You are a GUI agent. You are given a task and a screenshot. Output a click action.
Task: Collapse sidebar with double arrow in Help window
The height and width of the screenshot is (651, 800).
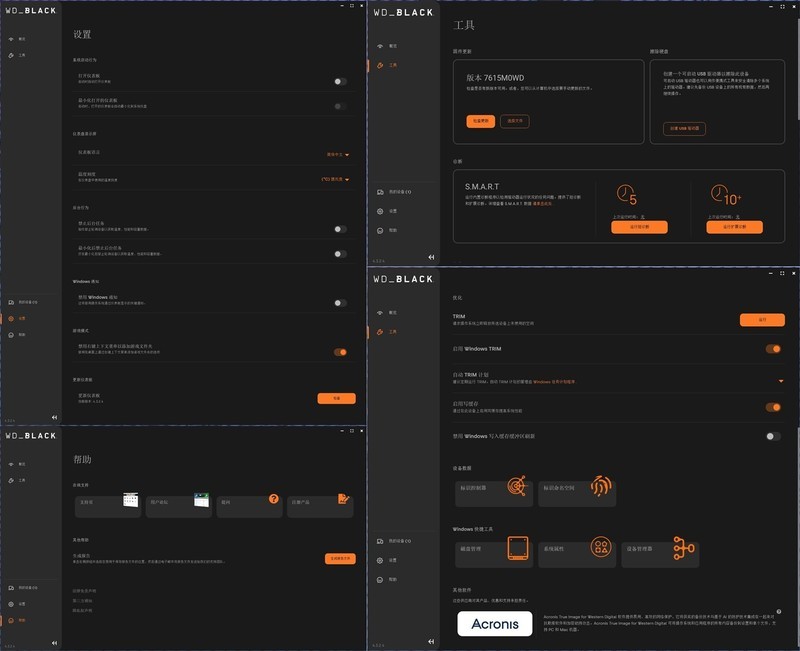pyautogui.click(x=55, y=643)
